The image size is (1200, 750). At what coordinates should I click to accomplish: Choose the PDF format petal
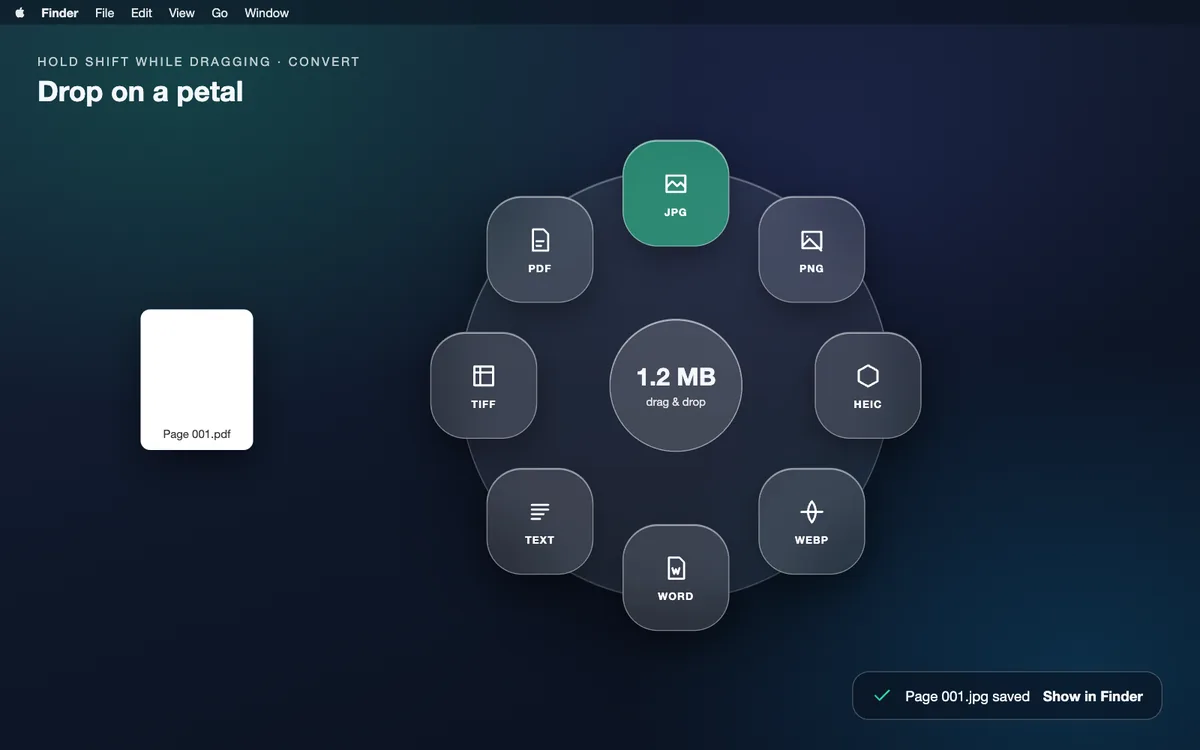(x=540, y=249)
